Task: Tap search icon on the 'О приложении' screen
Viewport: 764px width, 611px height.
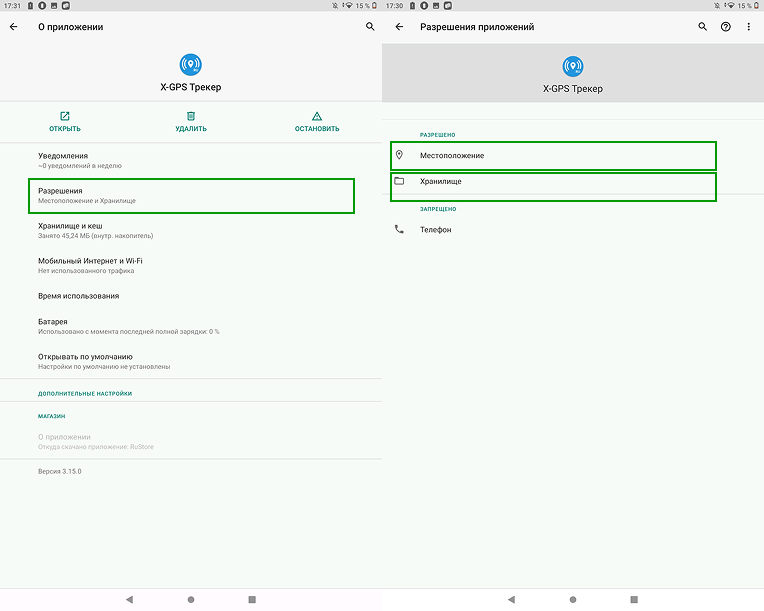Action: pos(370,27)
